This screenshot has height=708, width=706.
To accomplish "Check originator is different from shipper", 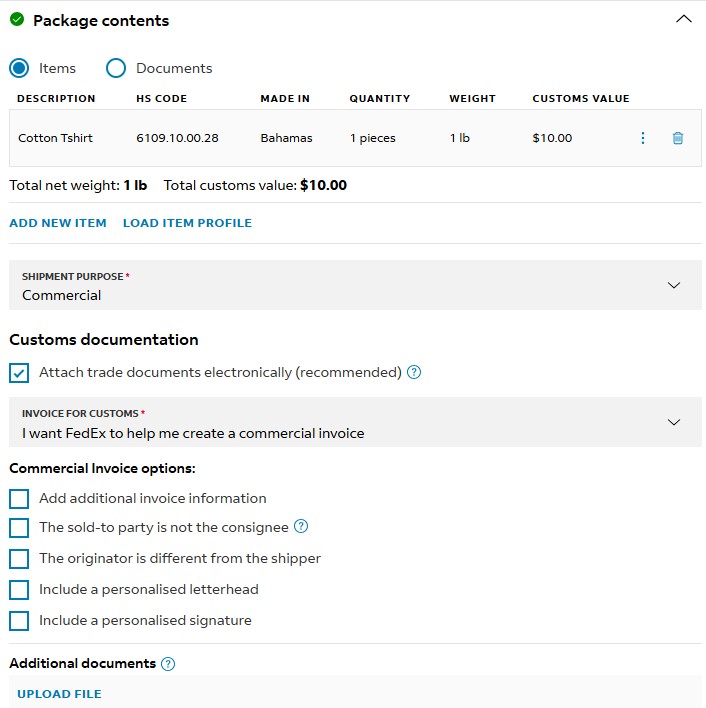I will [x=19, y=558].
